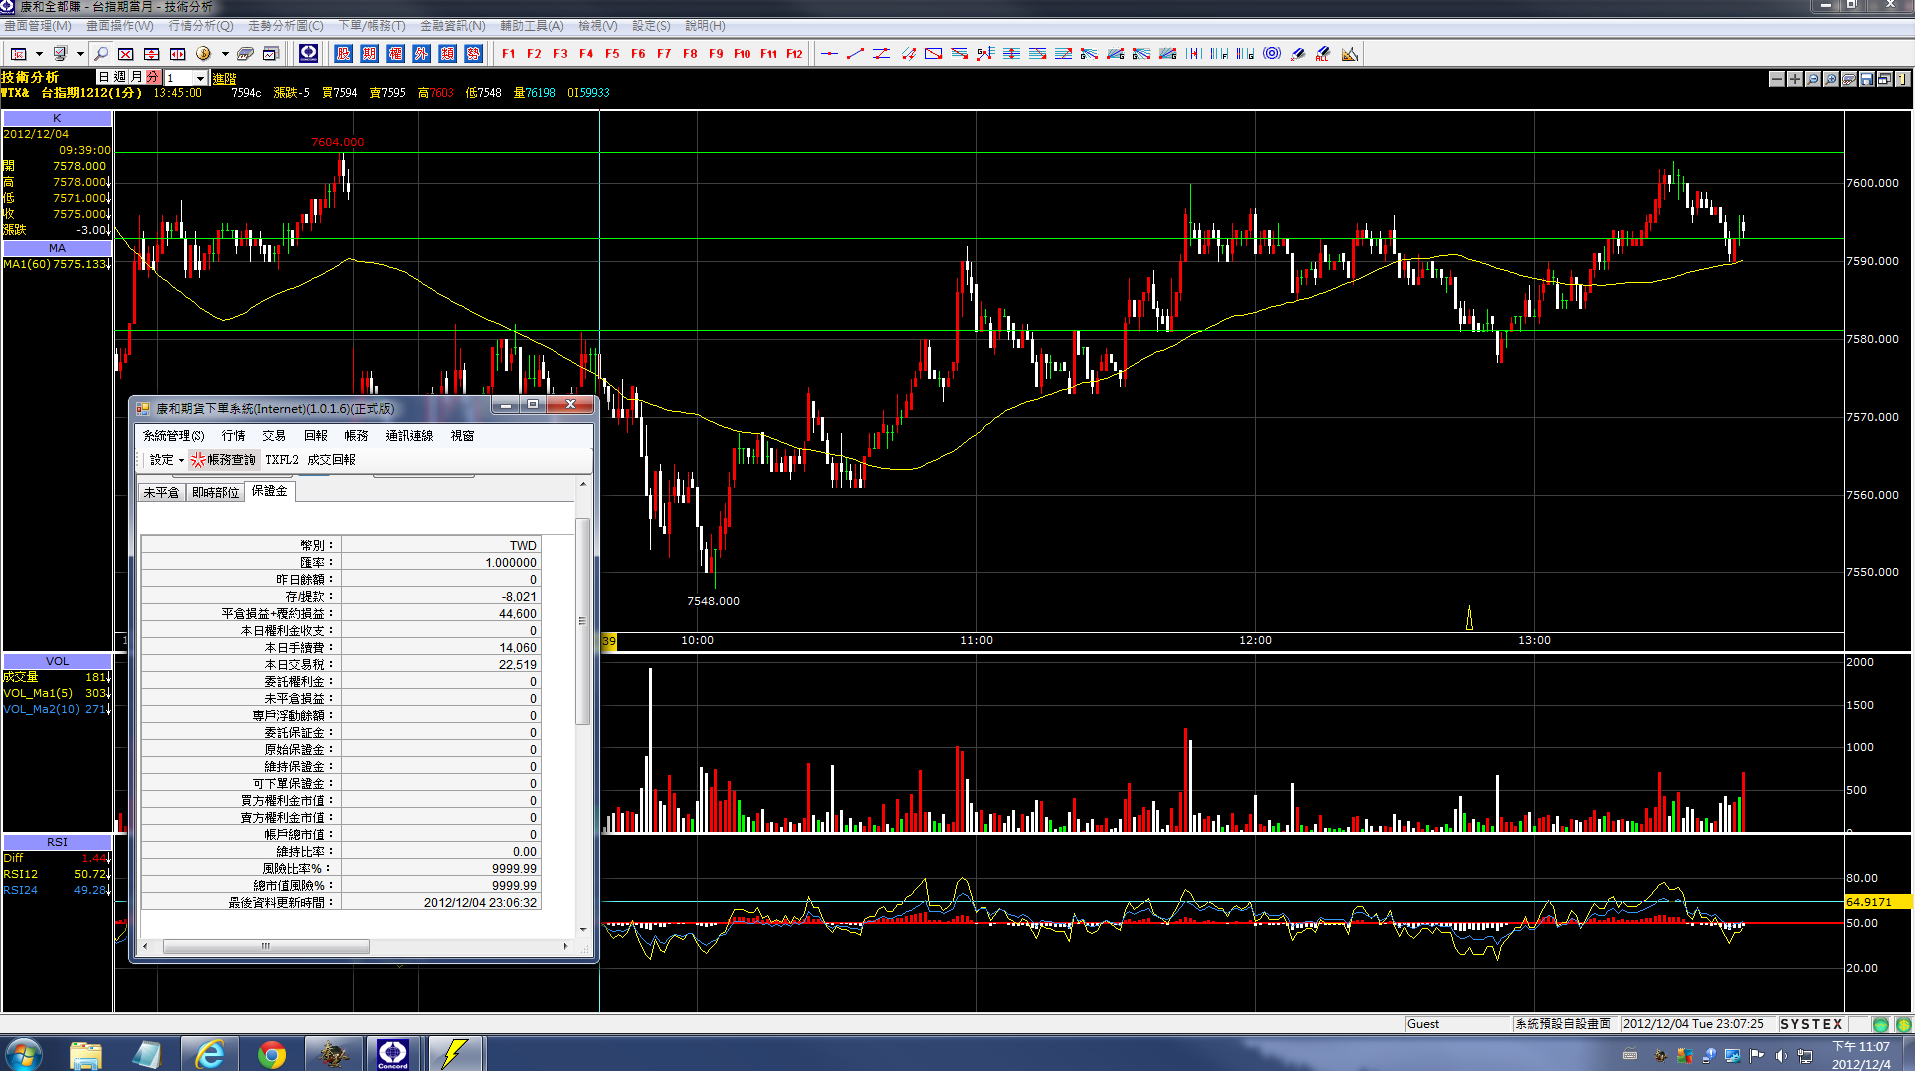Select the trend line drawing tool

coord(855,54)
